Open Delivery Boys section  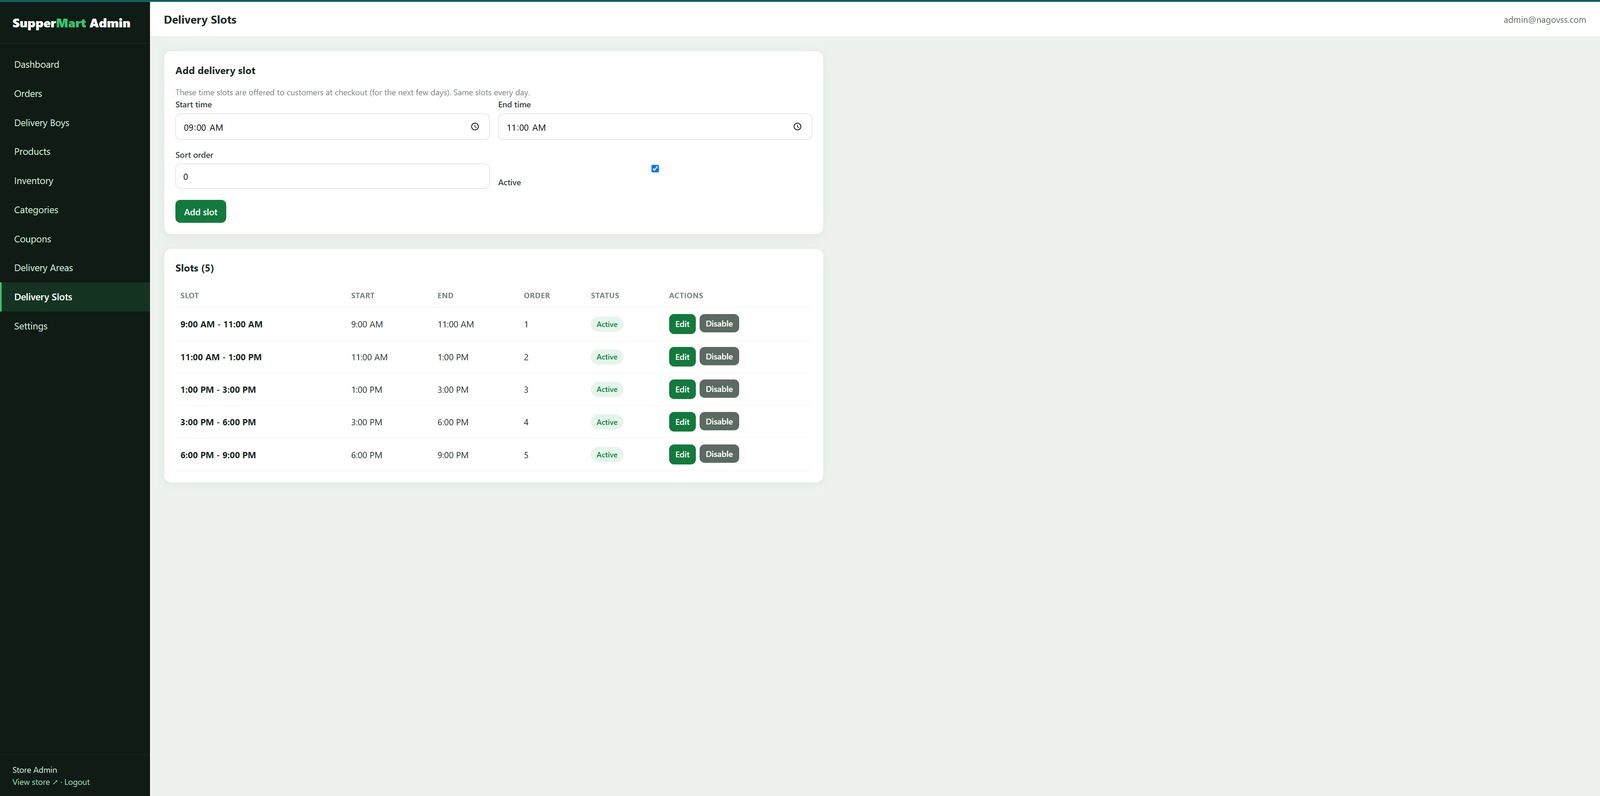click(x=75, y=123)
